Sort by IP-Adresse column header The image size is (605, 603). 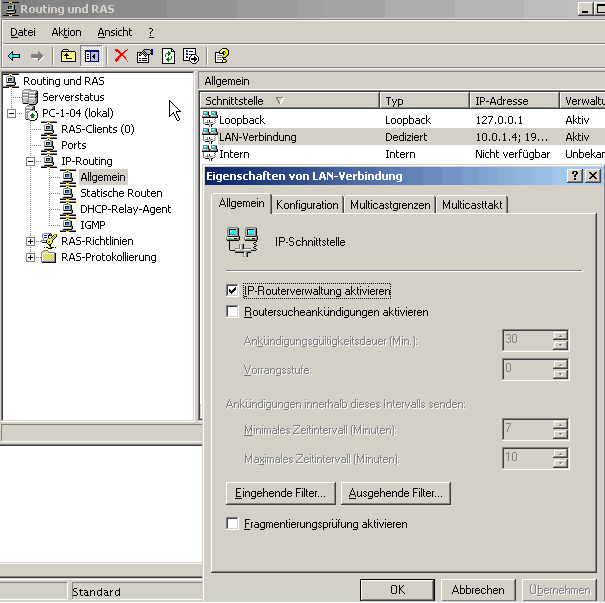pos(514,101)
